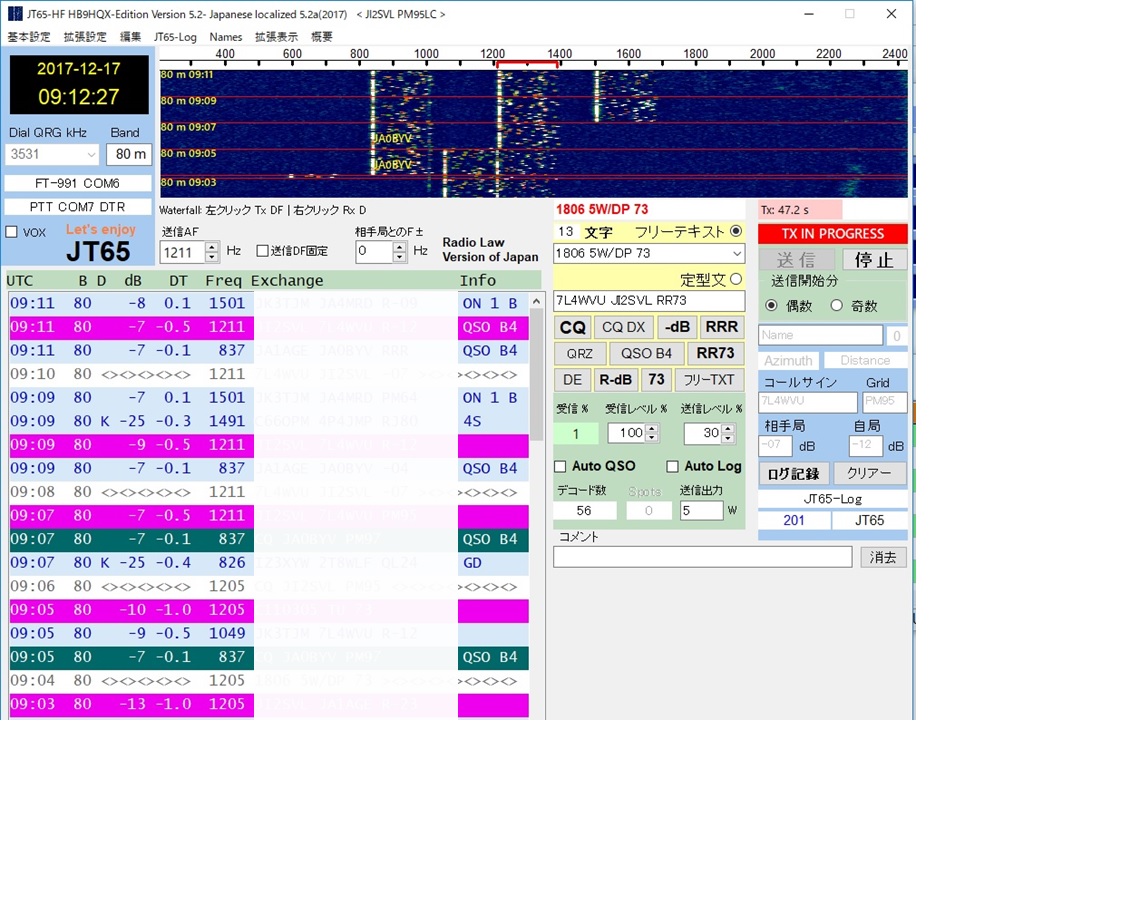Open the free text 1806 5W/DP 73 dropdown
The image size is (1147, 900).
coord(737,253)
